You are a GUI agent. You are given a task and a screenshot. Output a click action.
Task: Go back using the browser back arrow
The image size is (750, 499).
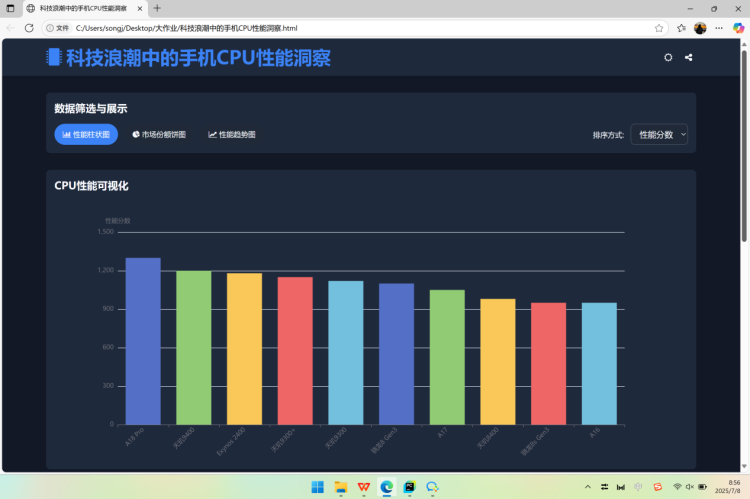[x=10, y=28]
